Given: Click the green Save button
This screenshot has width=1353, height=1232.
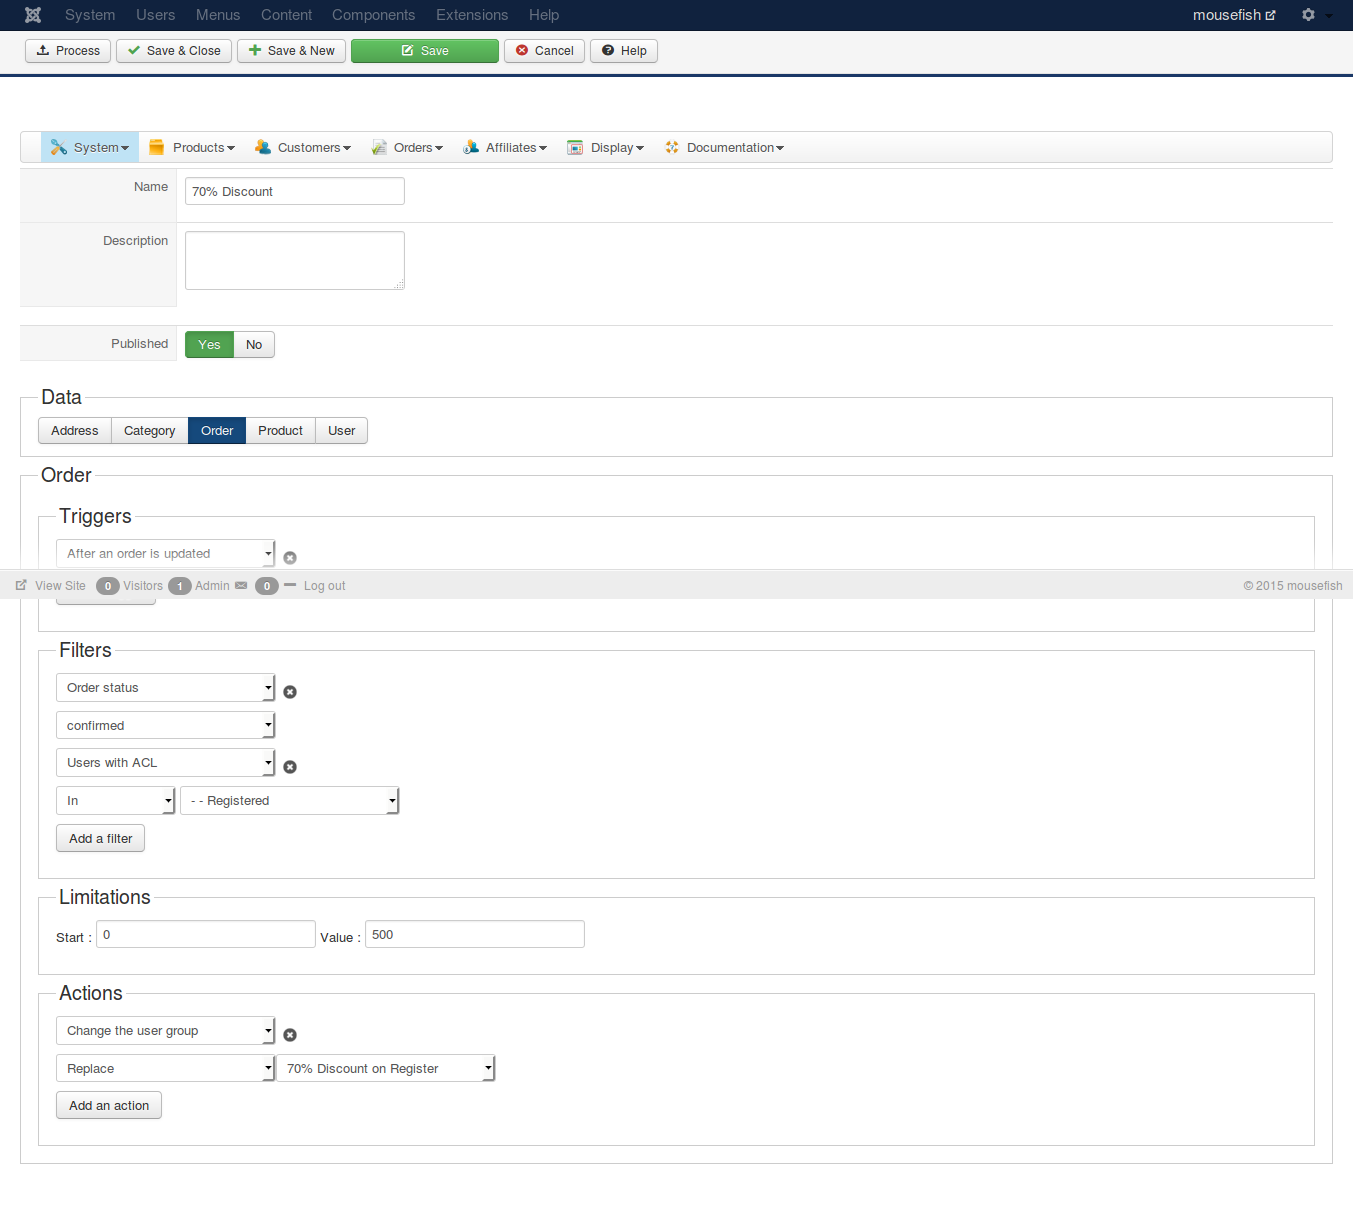Looking at the screenshot, I should (425, 51).
